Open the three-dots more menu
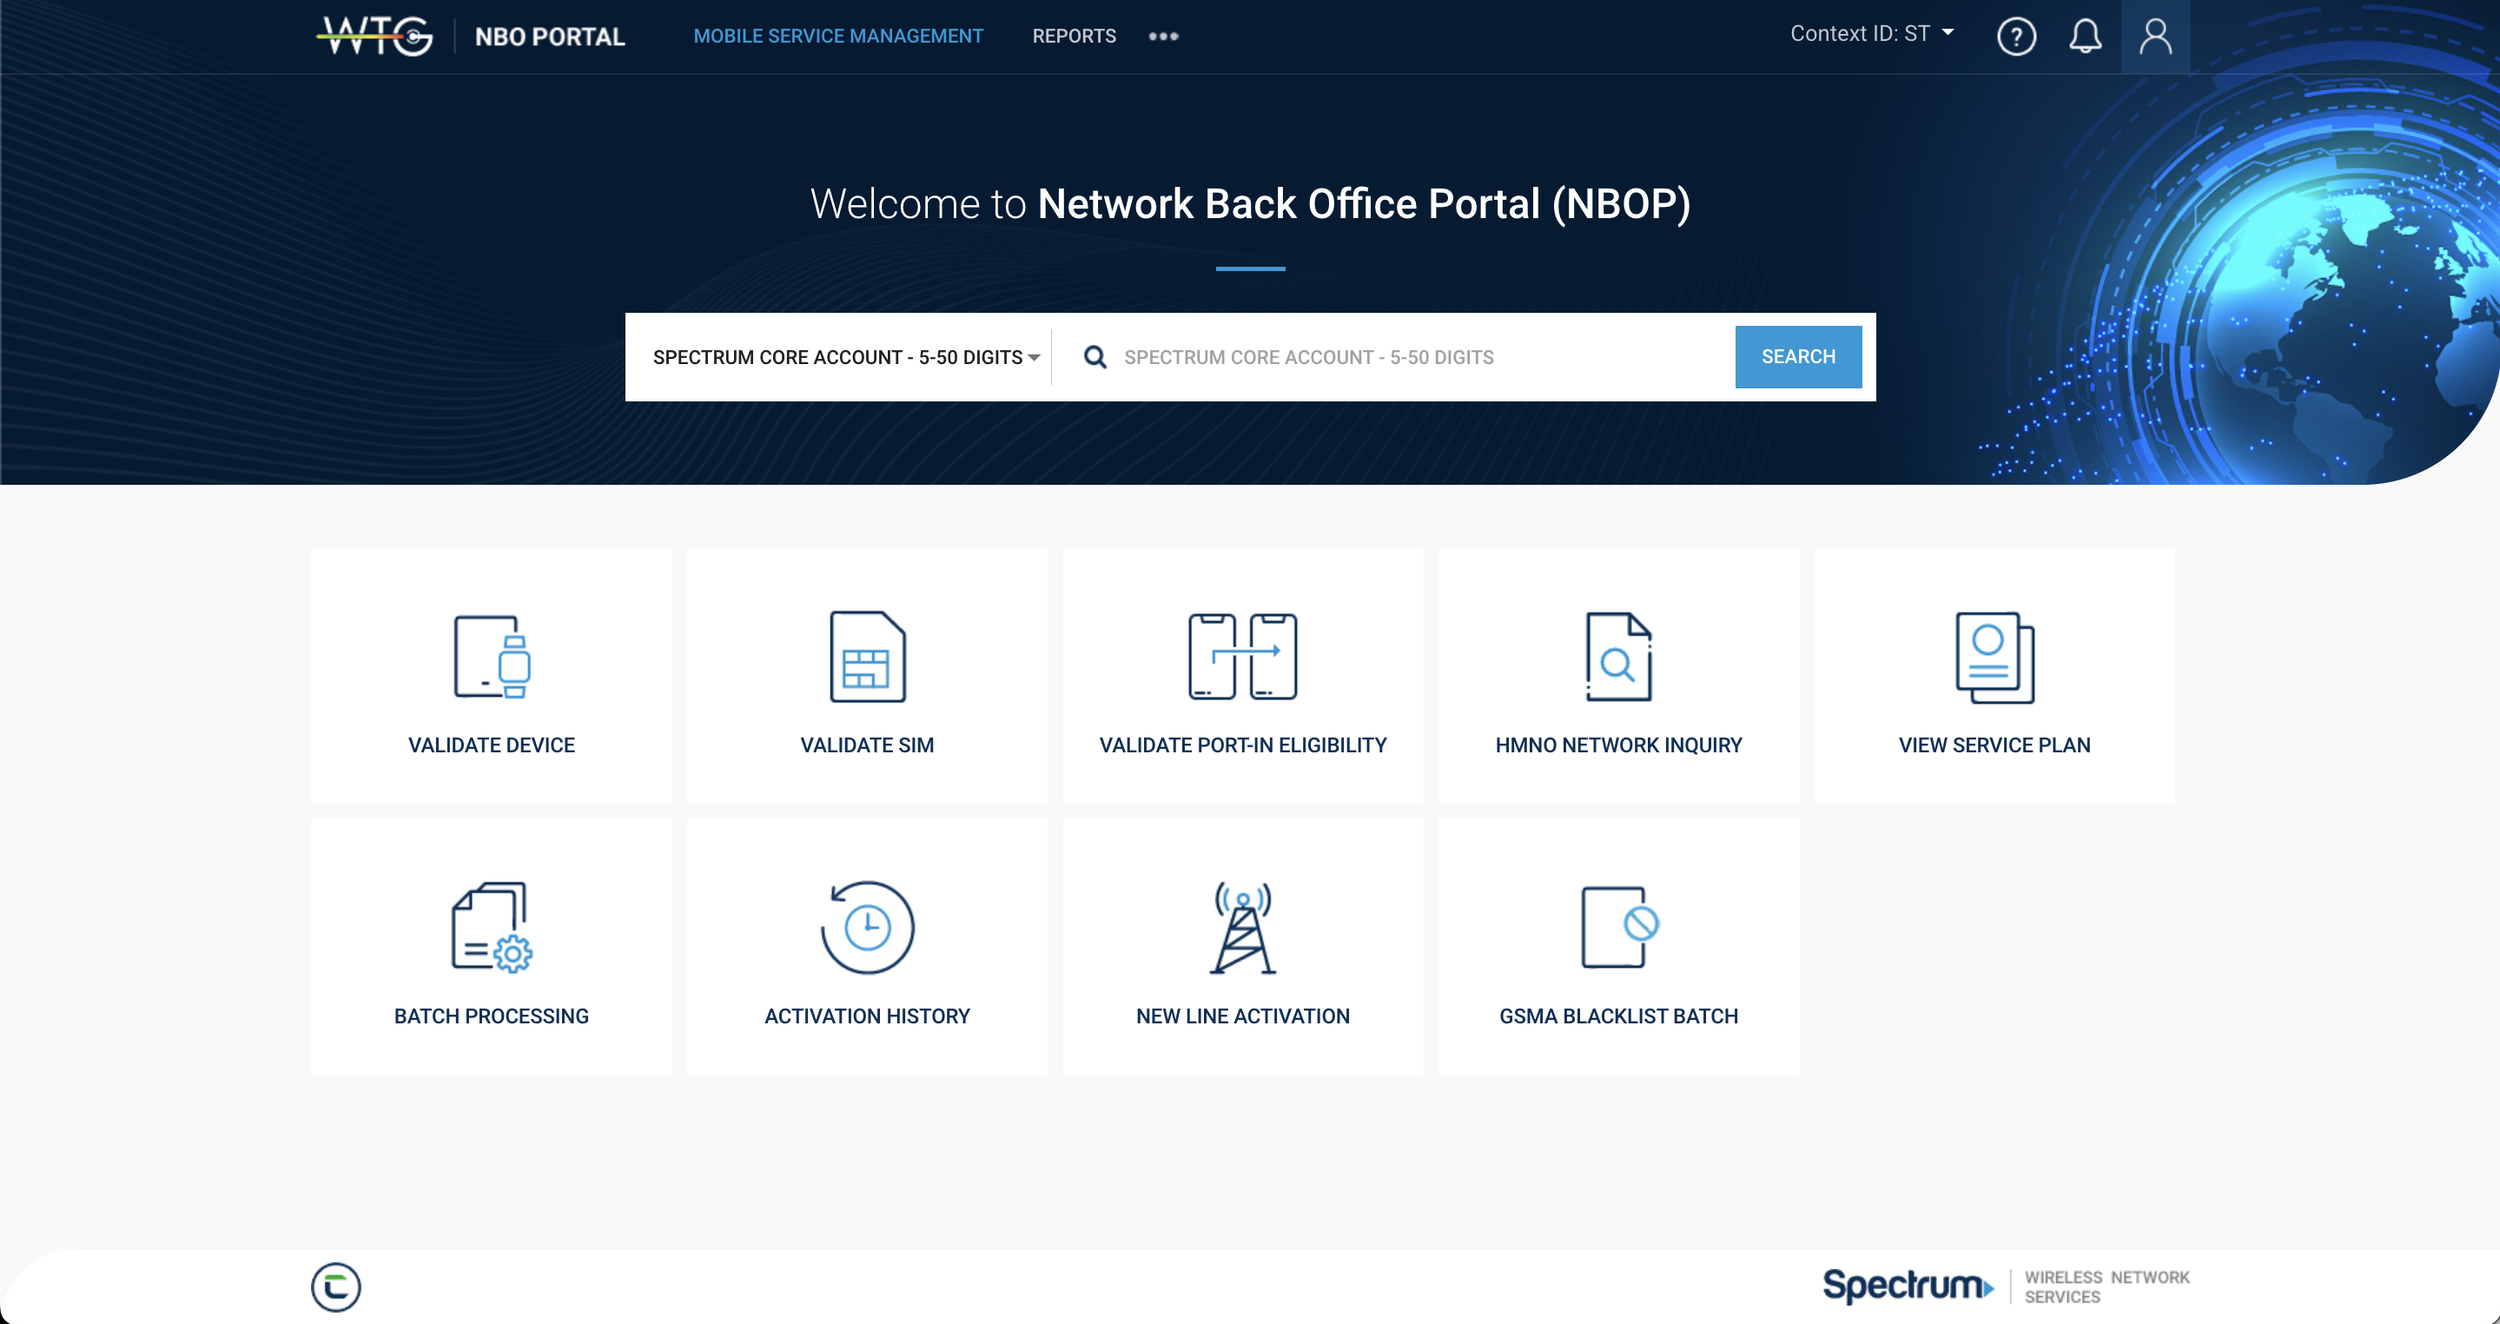2500x1324 pixels. (1163, 37)
